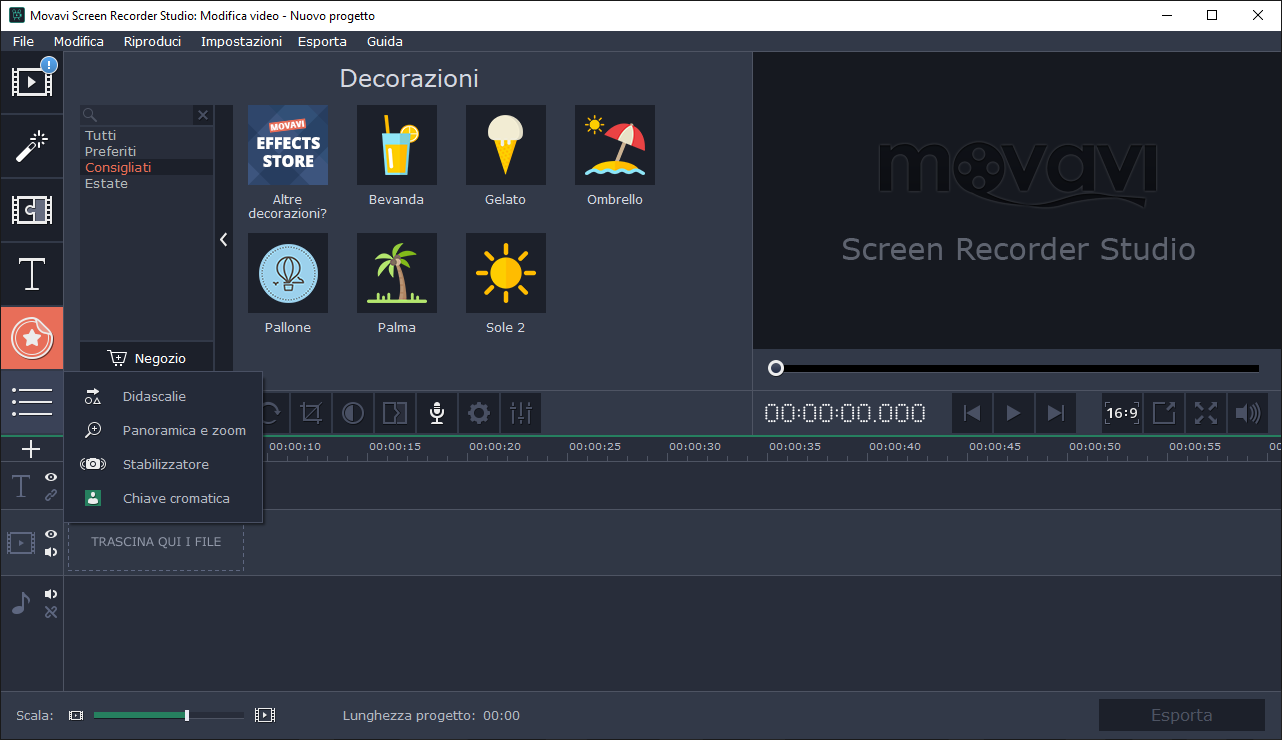This screenshot has height=740, width=1282.
Task: Open the Modifica menu
Action: [x=79, y=41]
